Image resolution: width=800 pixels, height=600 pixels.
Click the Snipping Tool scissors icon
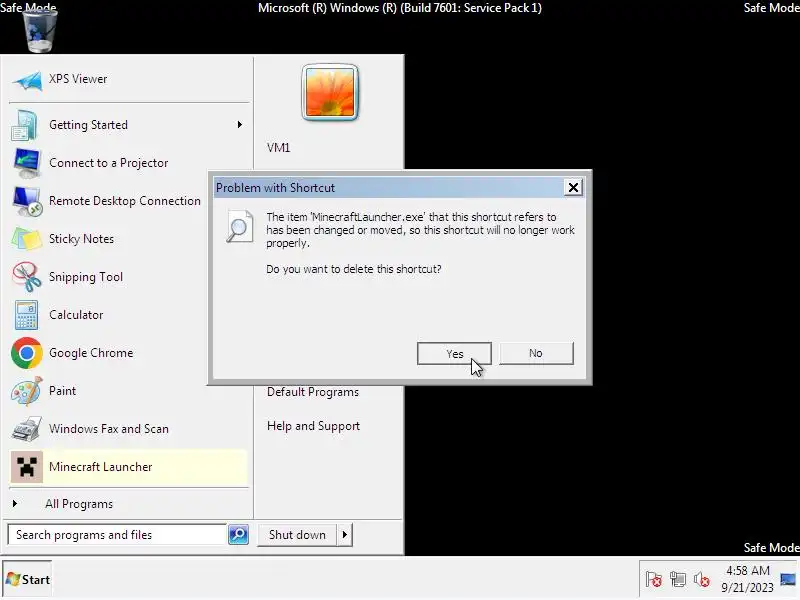coord(27,277)
